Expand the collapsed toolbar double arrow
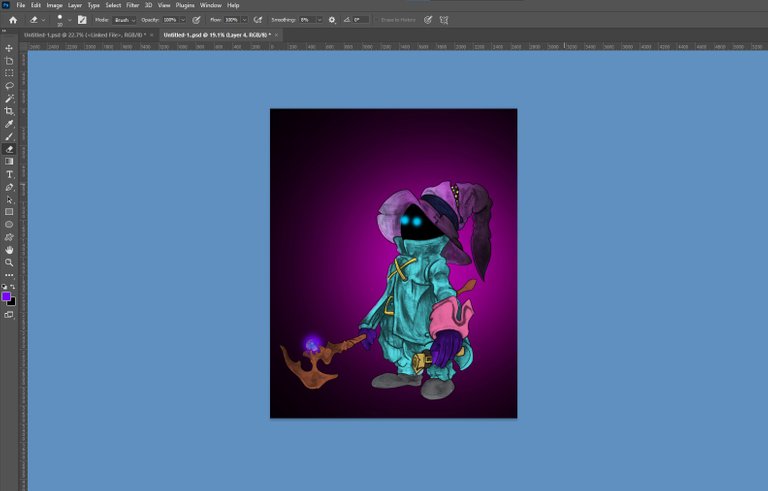The height and width of the screenshot is (491, 768). point(4,31)
